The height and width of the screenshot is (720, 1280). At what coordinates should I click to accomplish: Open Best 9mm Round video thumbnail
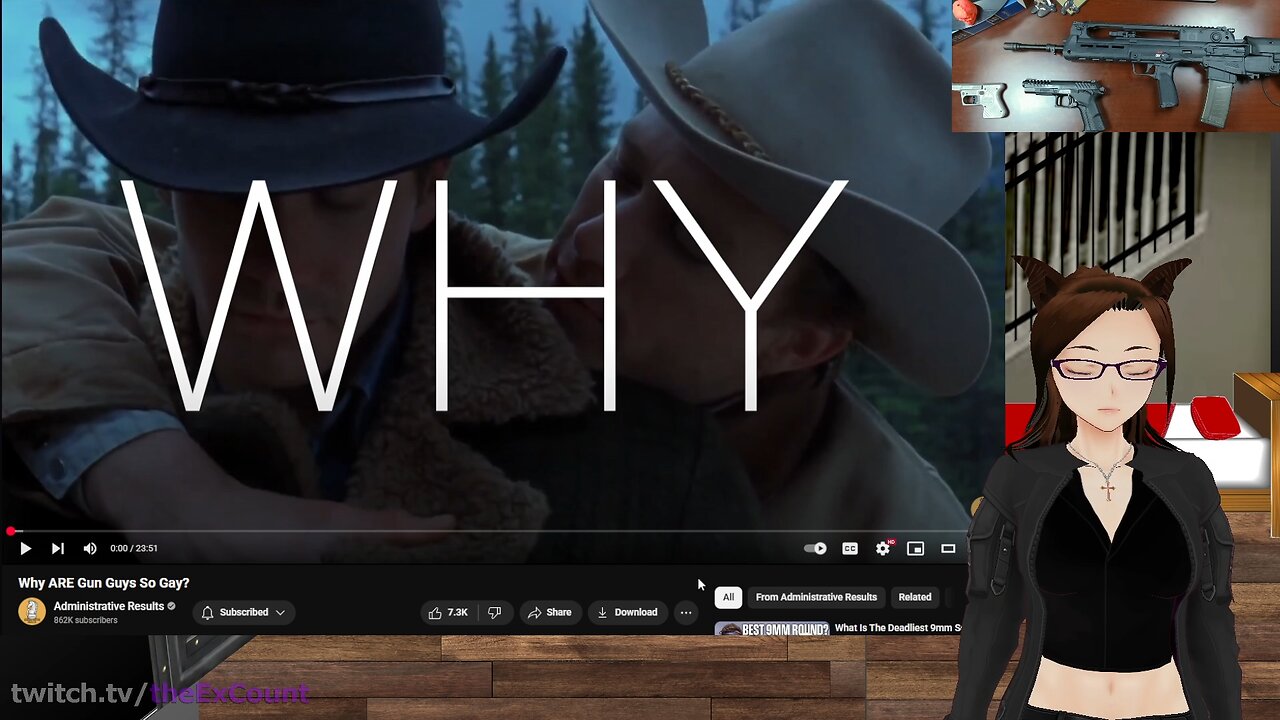772,628
